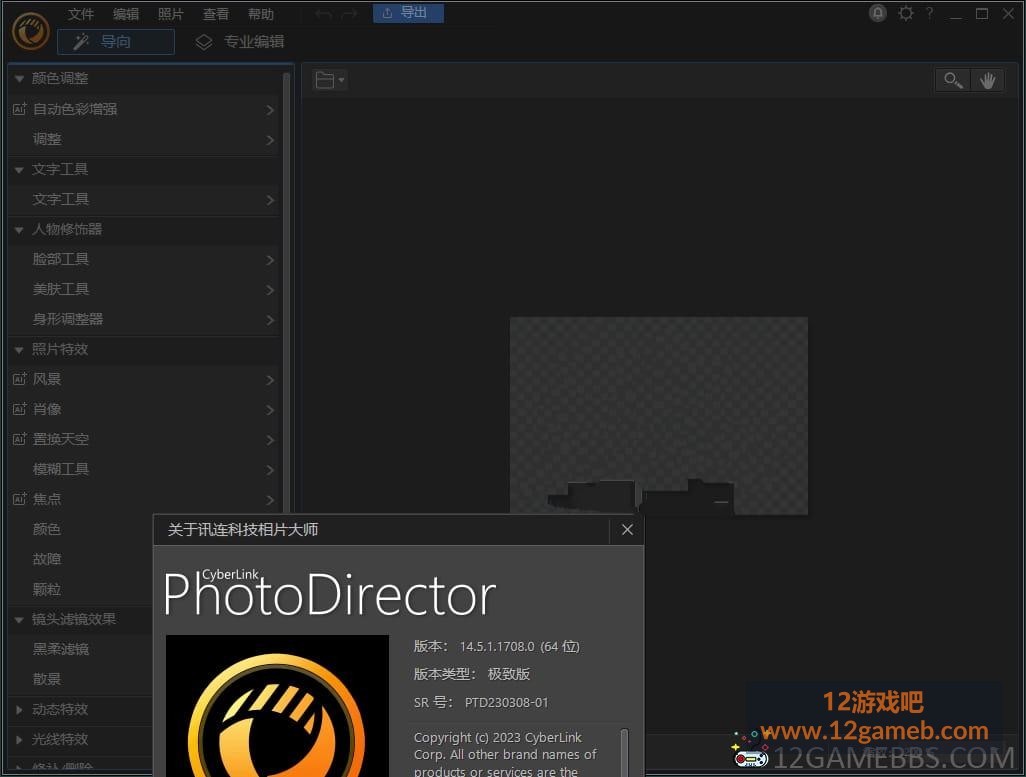Undo the last action with the arrow
Screen dimensions: 1026x777
point(324,14)
